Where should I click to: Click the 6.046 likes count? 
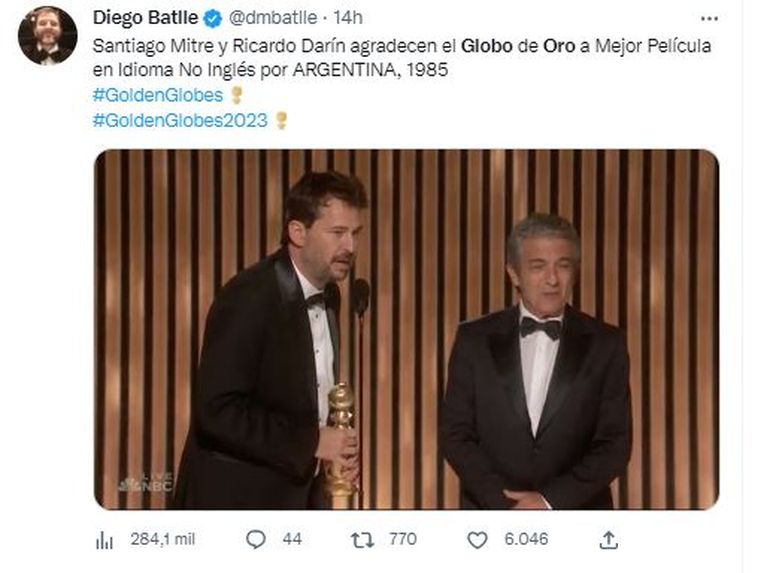(525, 540)
